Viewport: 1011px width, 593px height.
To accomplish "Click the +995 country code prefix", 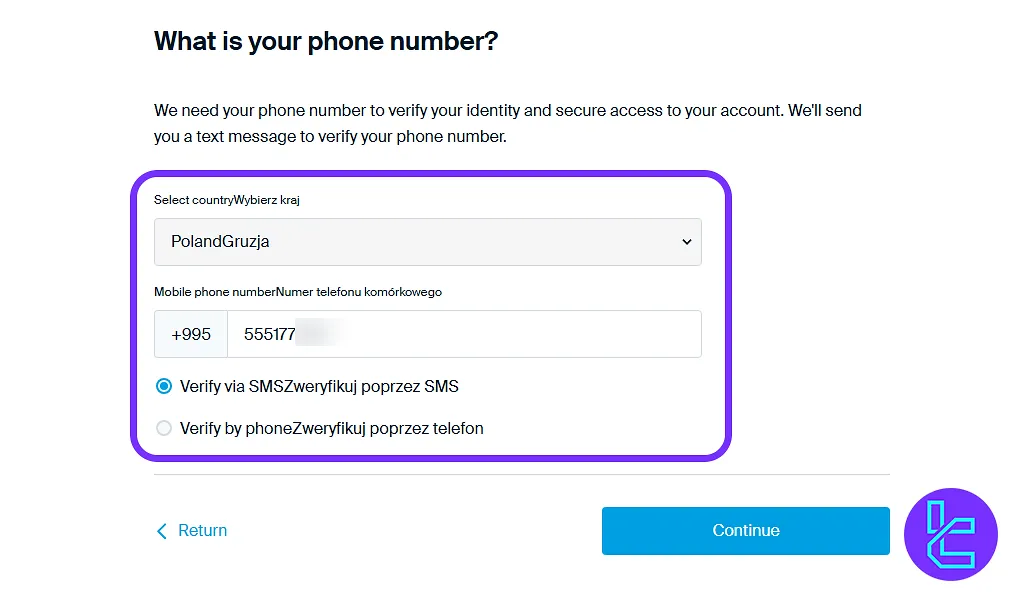I will pos(191,334).
